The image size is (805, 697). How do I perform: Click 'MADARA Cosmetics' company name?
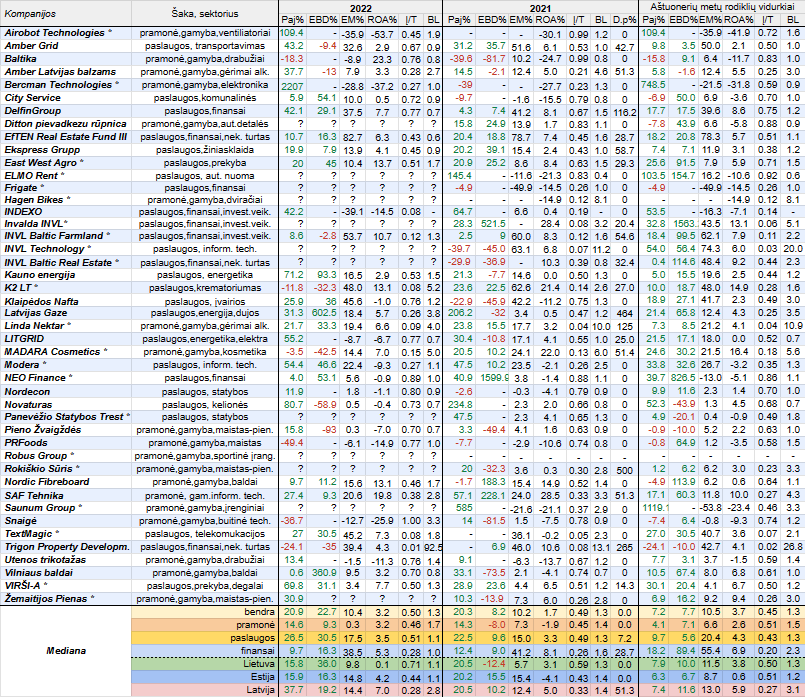click(66, 352)
